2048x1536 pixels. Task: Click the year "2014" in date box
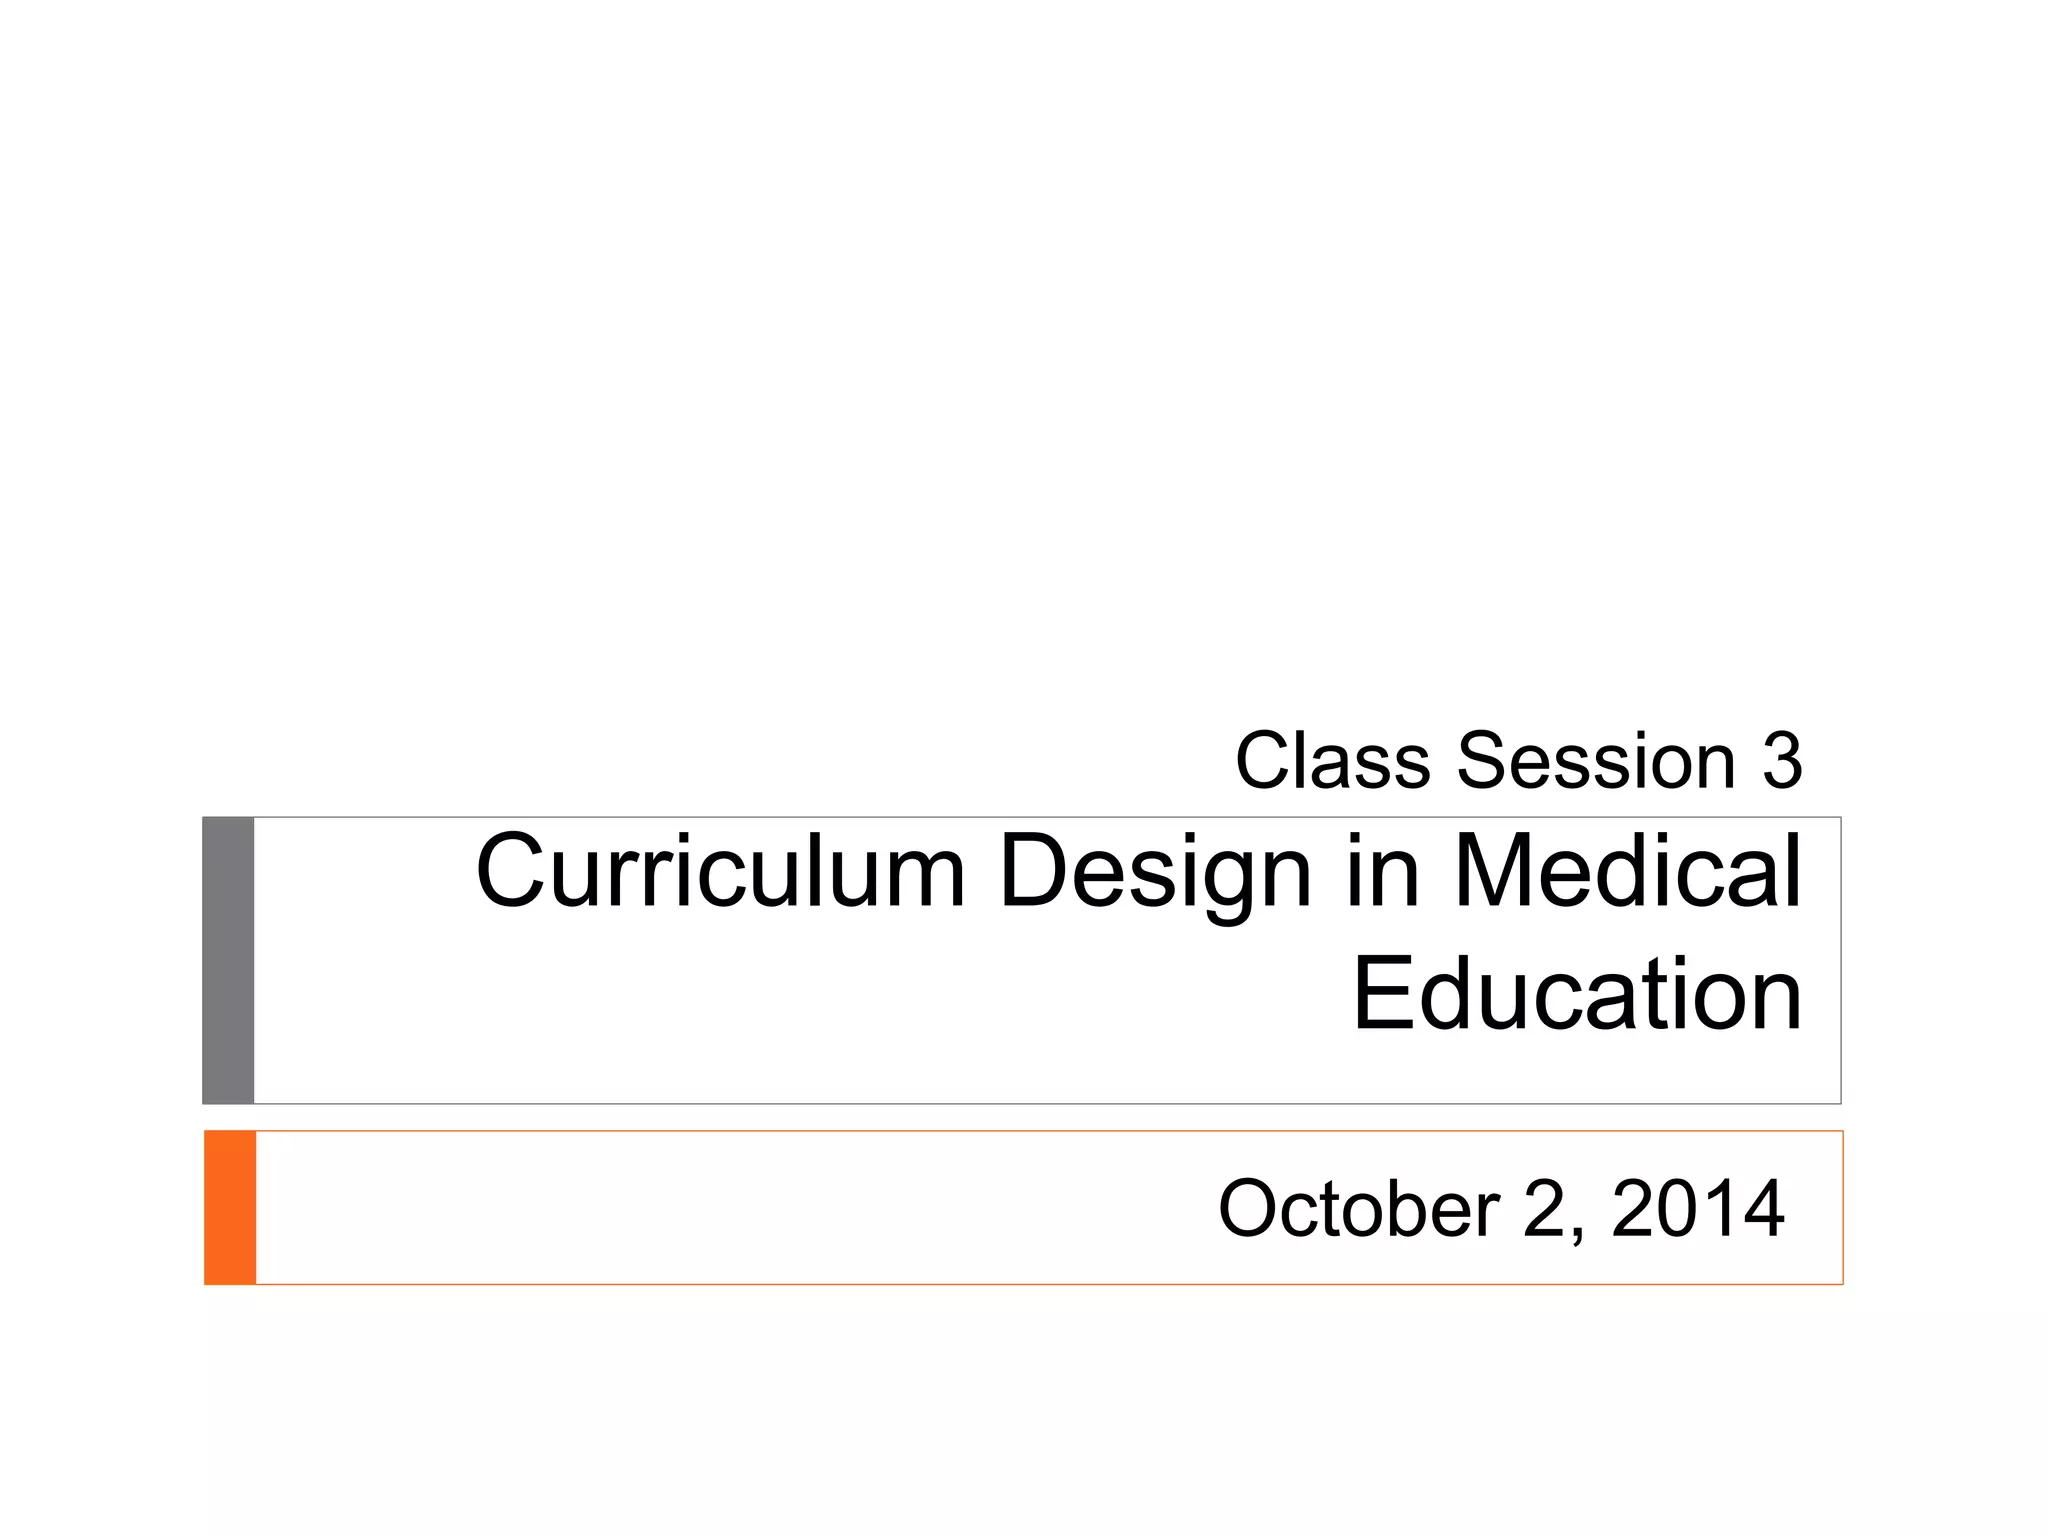(1697, 1208)
